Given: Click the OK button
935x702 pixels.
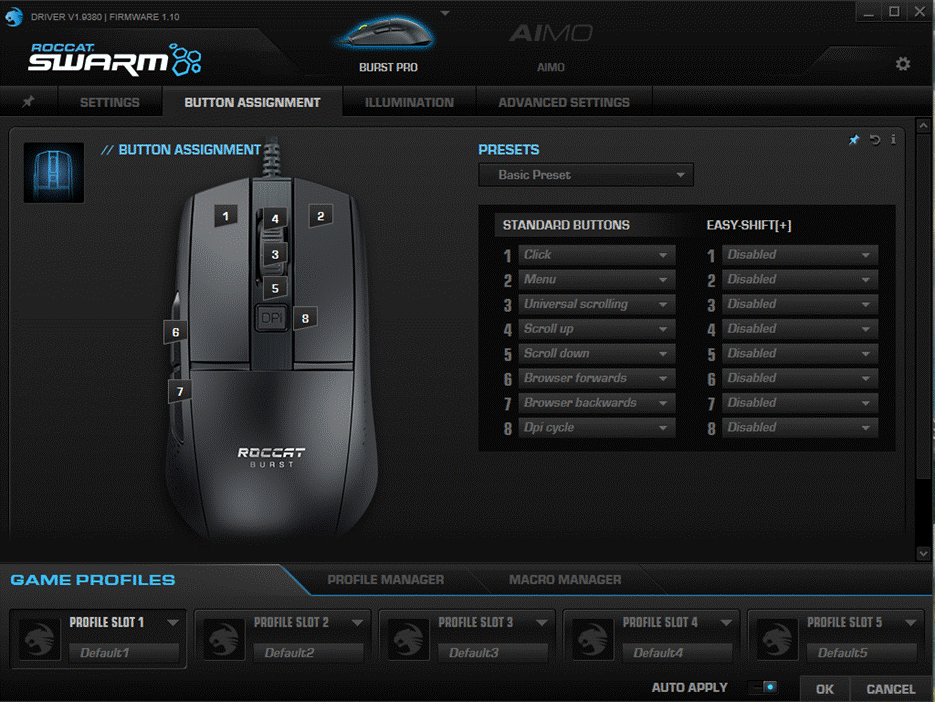Looking at the screenshot, I should point(825,689).
